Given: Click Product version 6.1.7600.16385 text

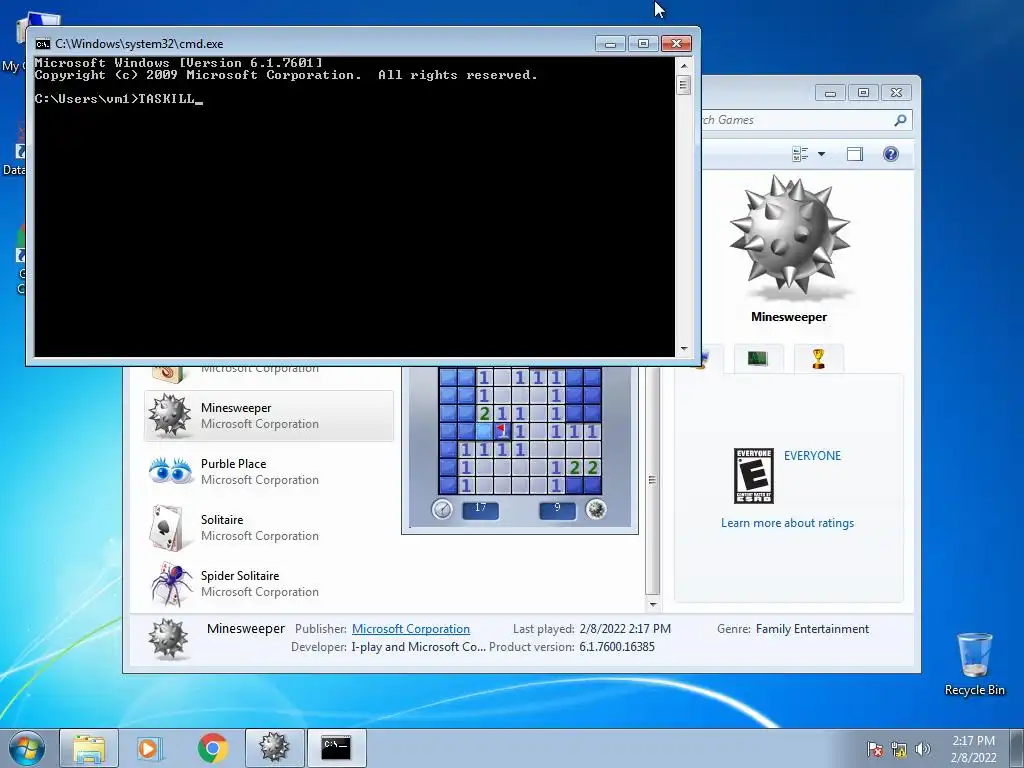Looking at the screenshot, I should click(616, 647).
